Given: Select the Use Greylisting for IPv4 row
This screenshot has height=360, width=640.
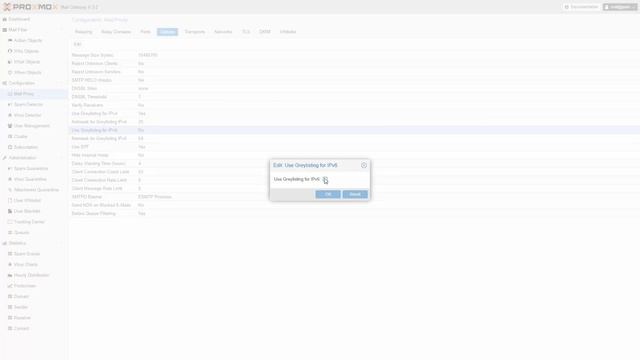Looking at the screenshot, I should [x=354, y=113].
